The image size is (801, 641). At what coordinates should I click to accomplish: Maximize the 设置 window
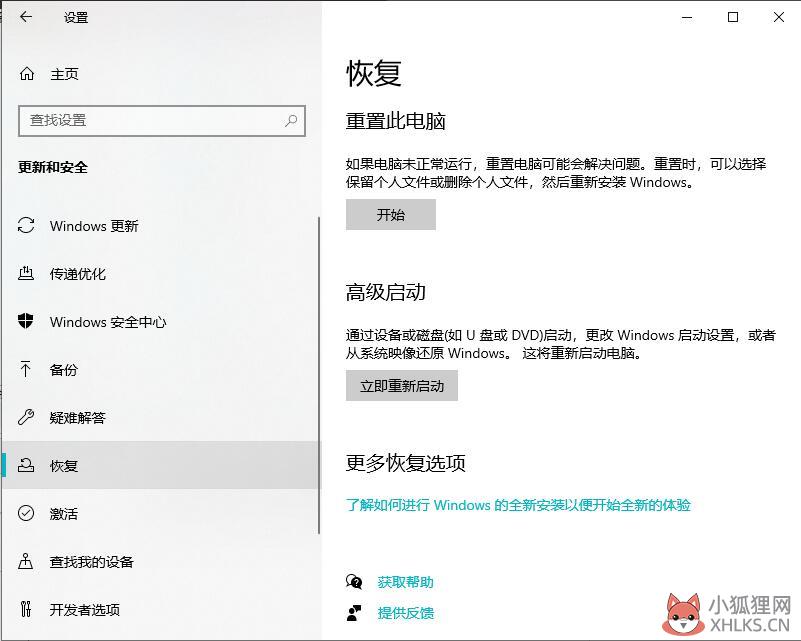coord(733,17)
